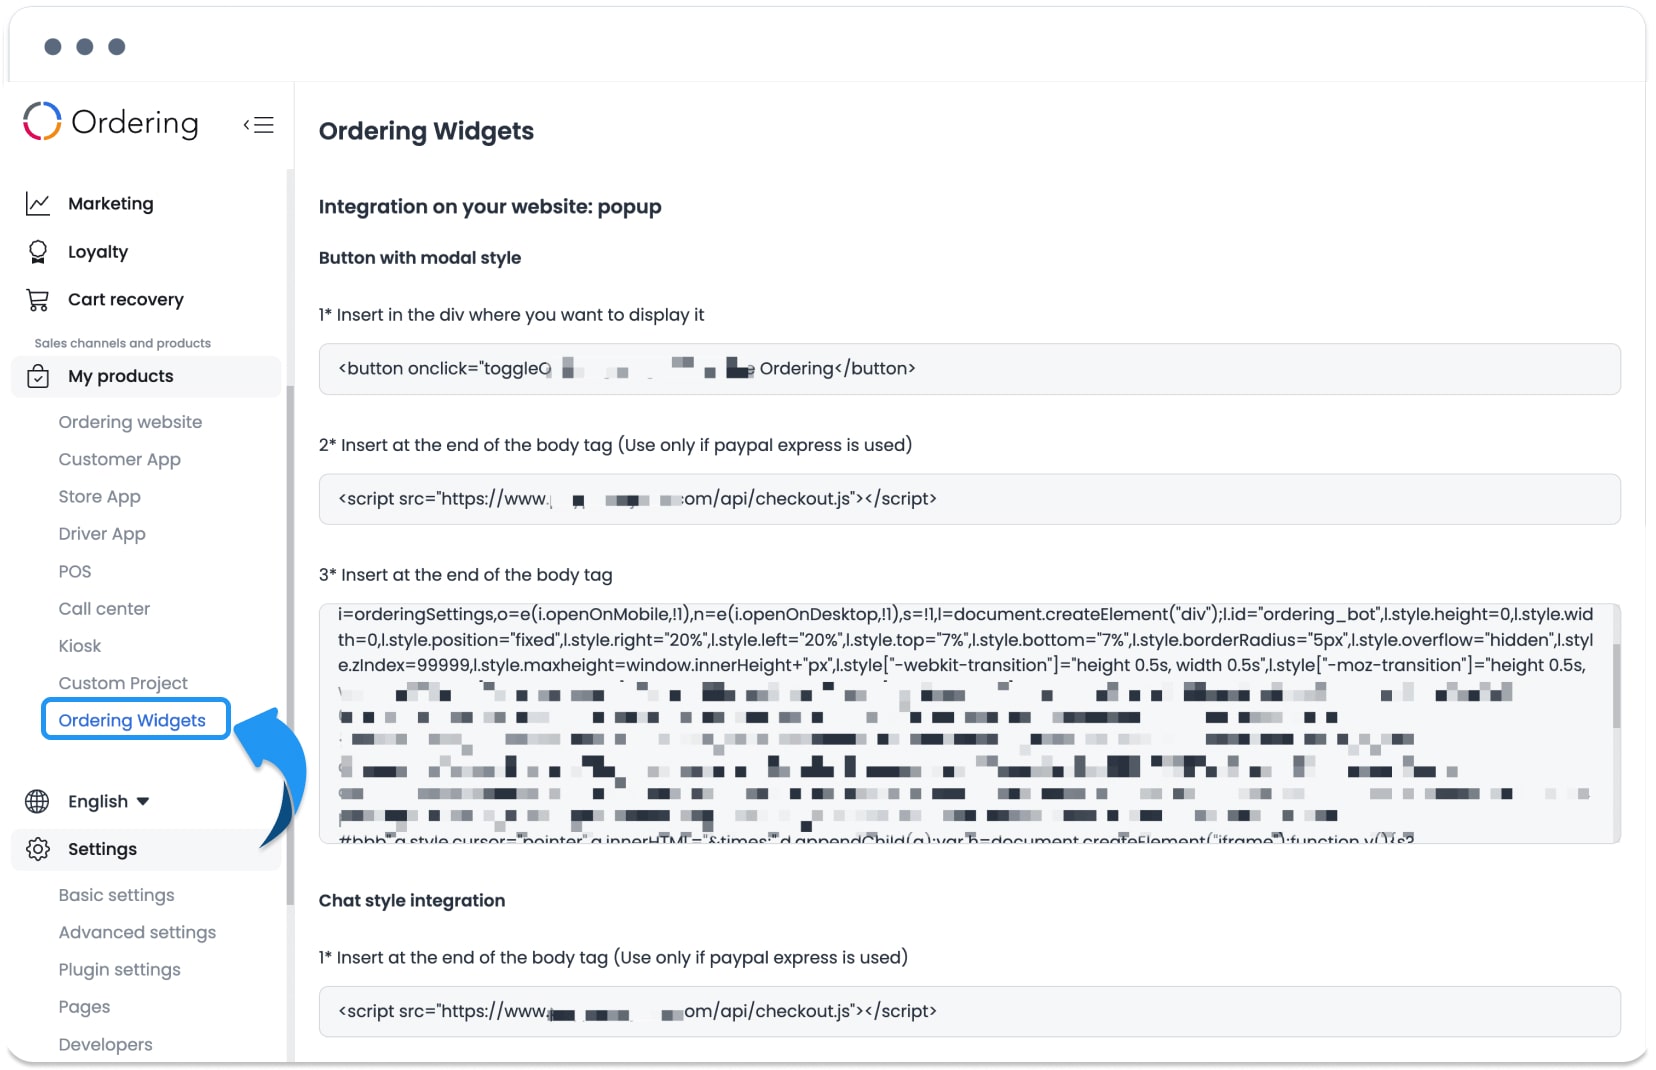Click the My products bag icon

click(x=38, y=377)
